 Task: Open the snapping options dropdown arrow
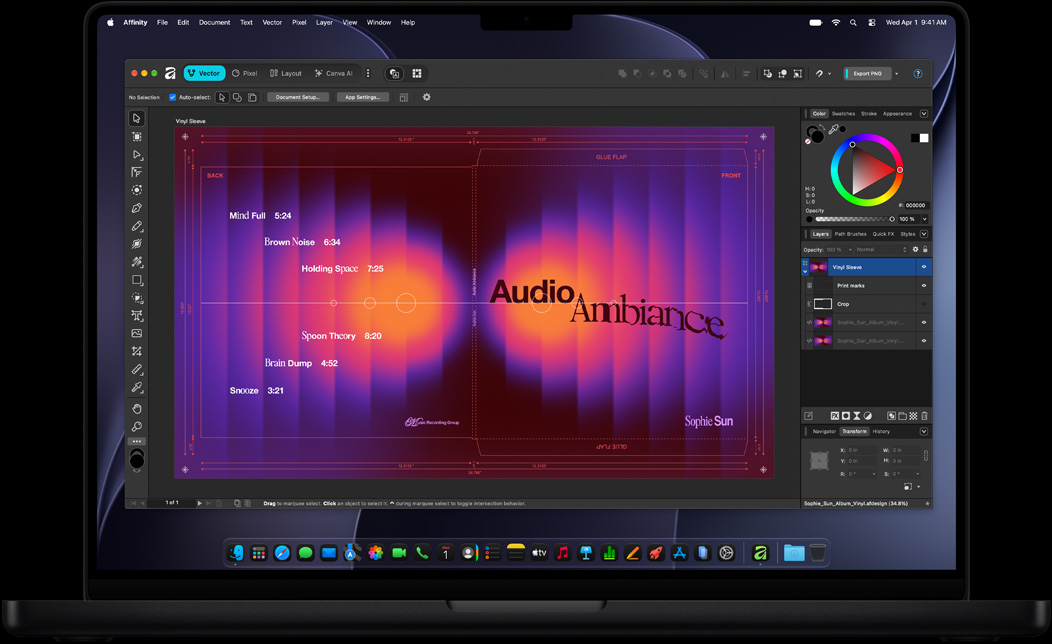pos(829,74)
